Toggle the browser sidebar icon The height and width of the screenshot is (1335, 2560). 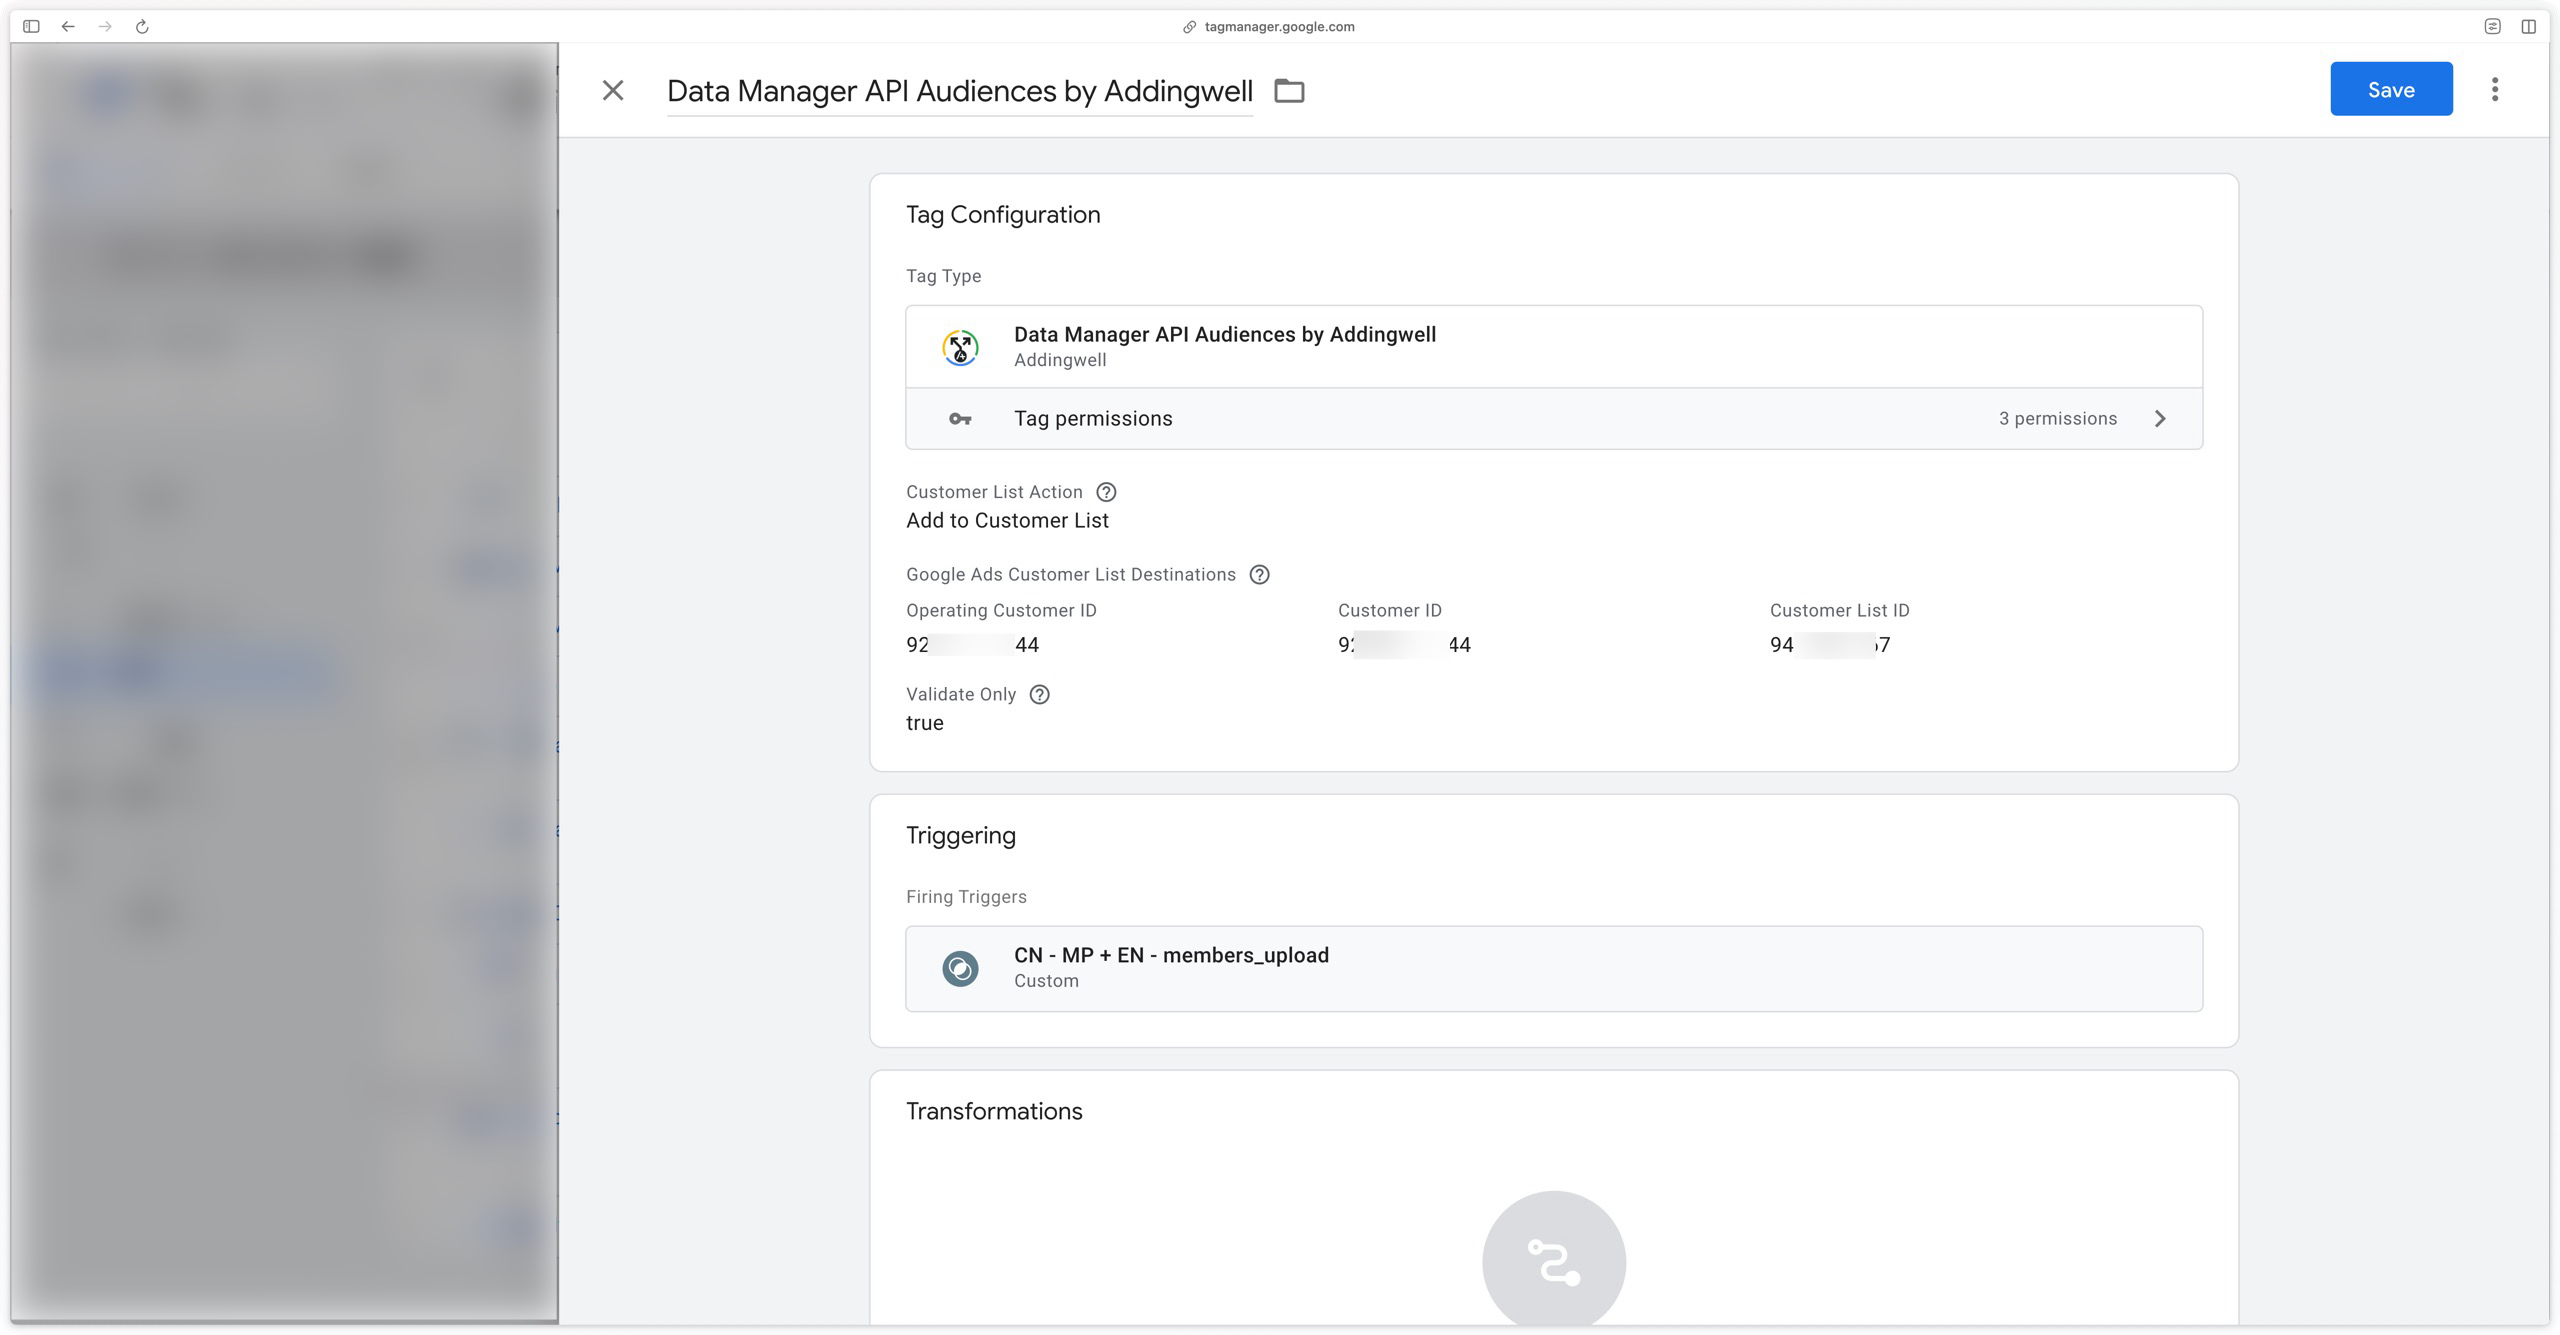(x=31, y=27)
